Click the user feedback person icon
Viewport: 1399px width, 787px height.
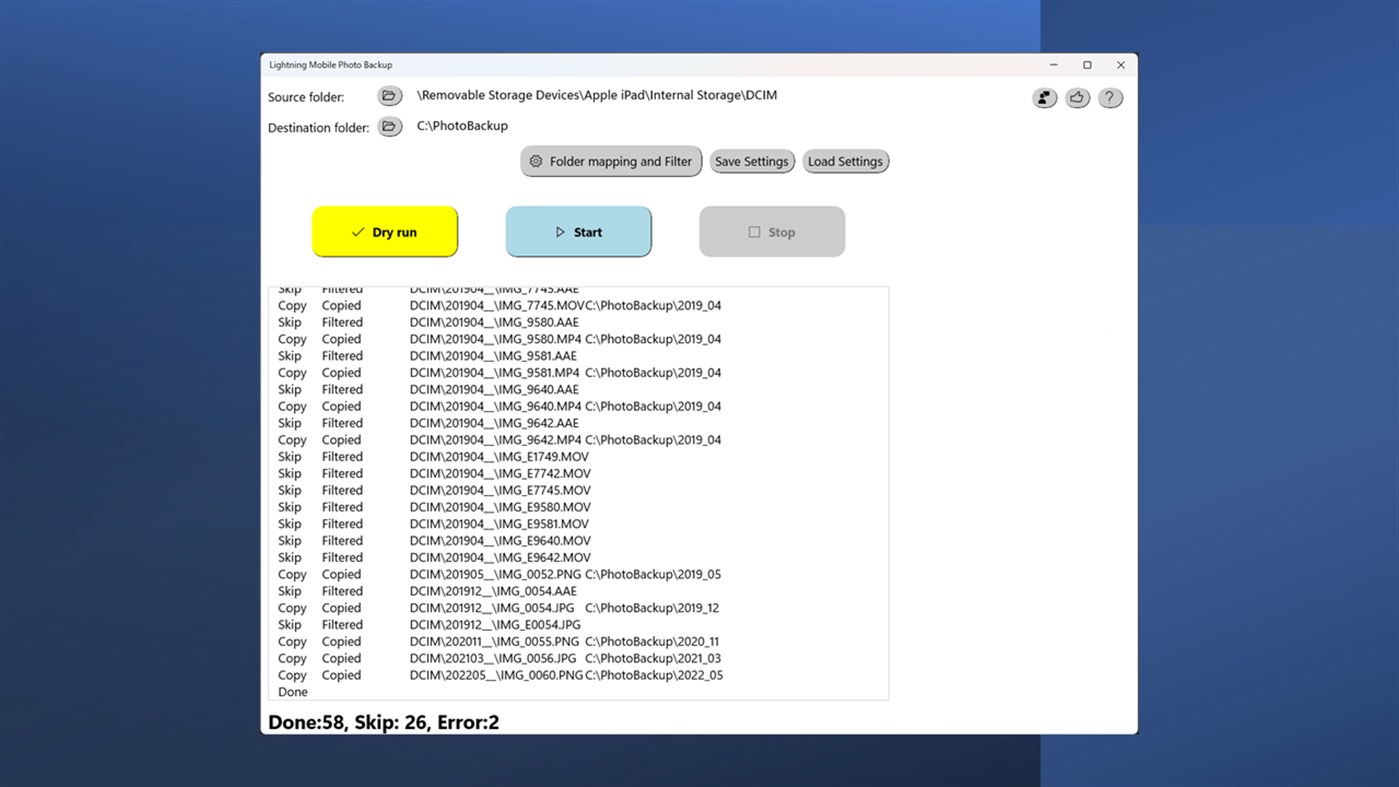click(x=1044, y=97)
